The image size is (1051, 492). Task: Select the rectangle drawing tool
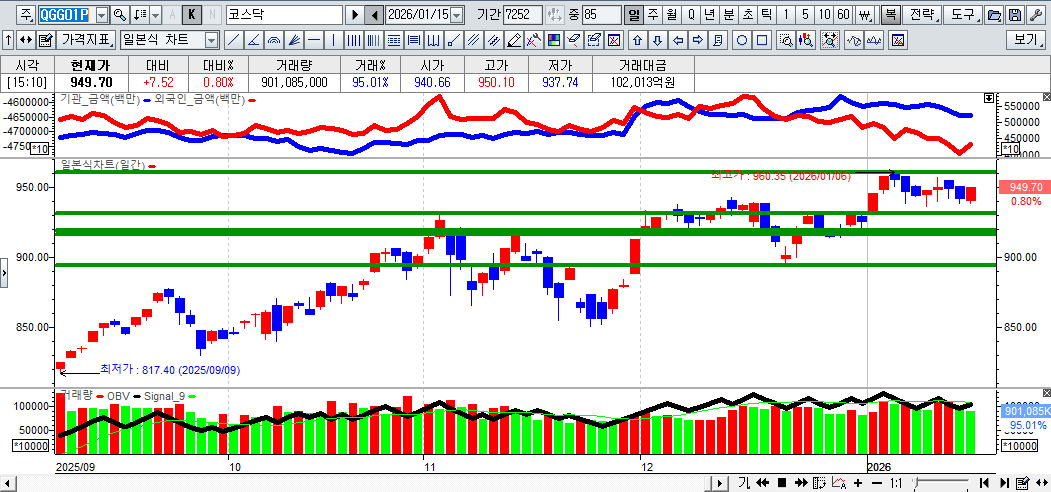coord(762,41)
